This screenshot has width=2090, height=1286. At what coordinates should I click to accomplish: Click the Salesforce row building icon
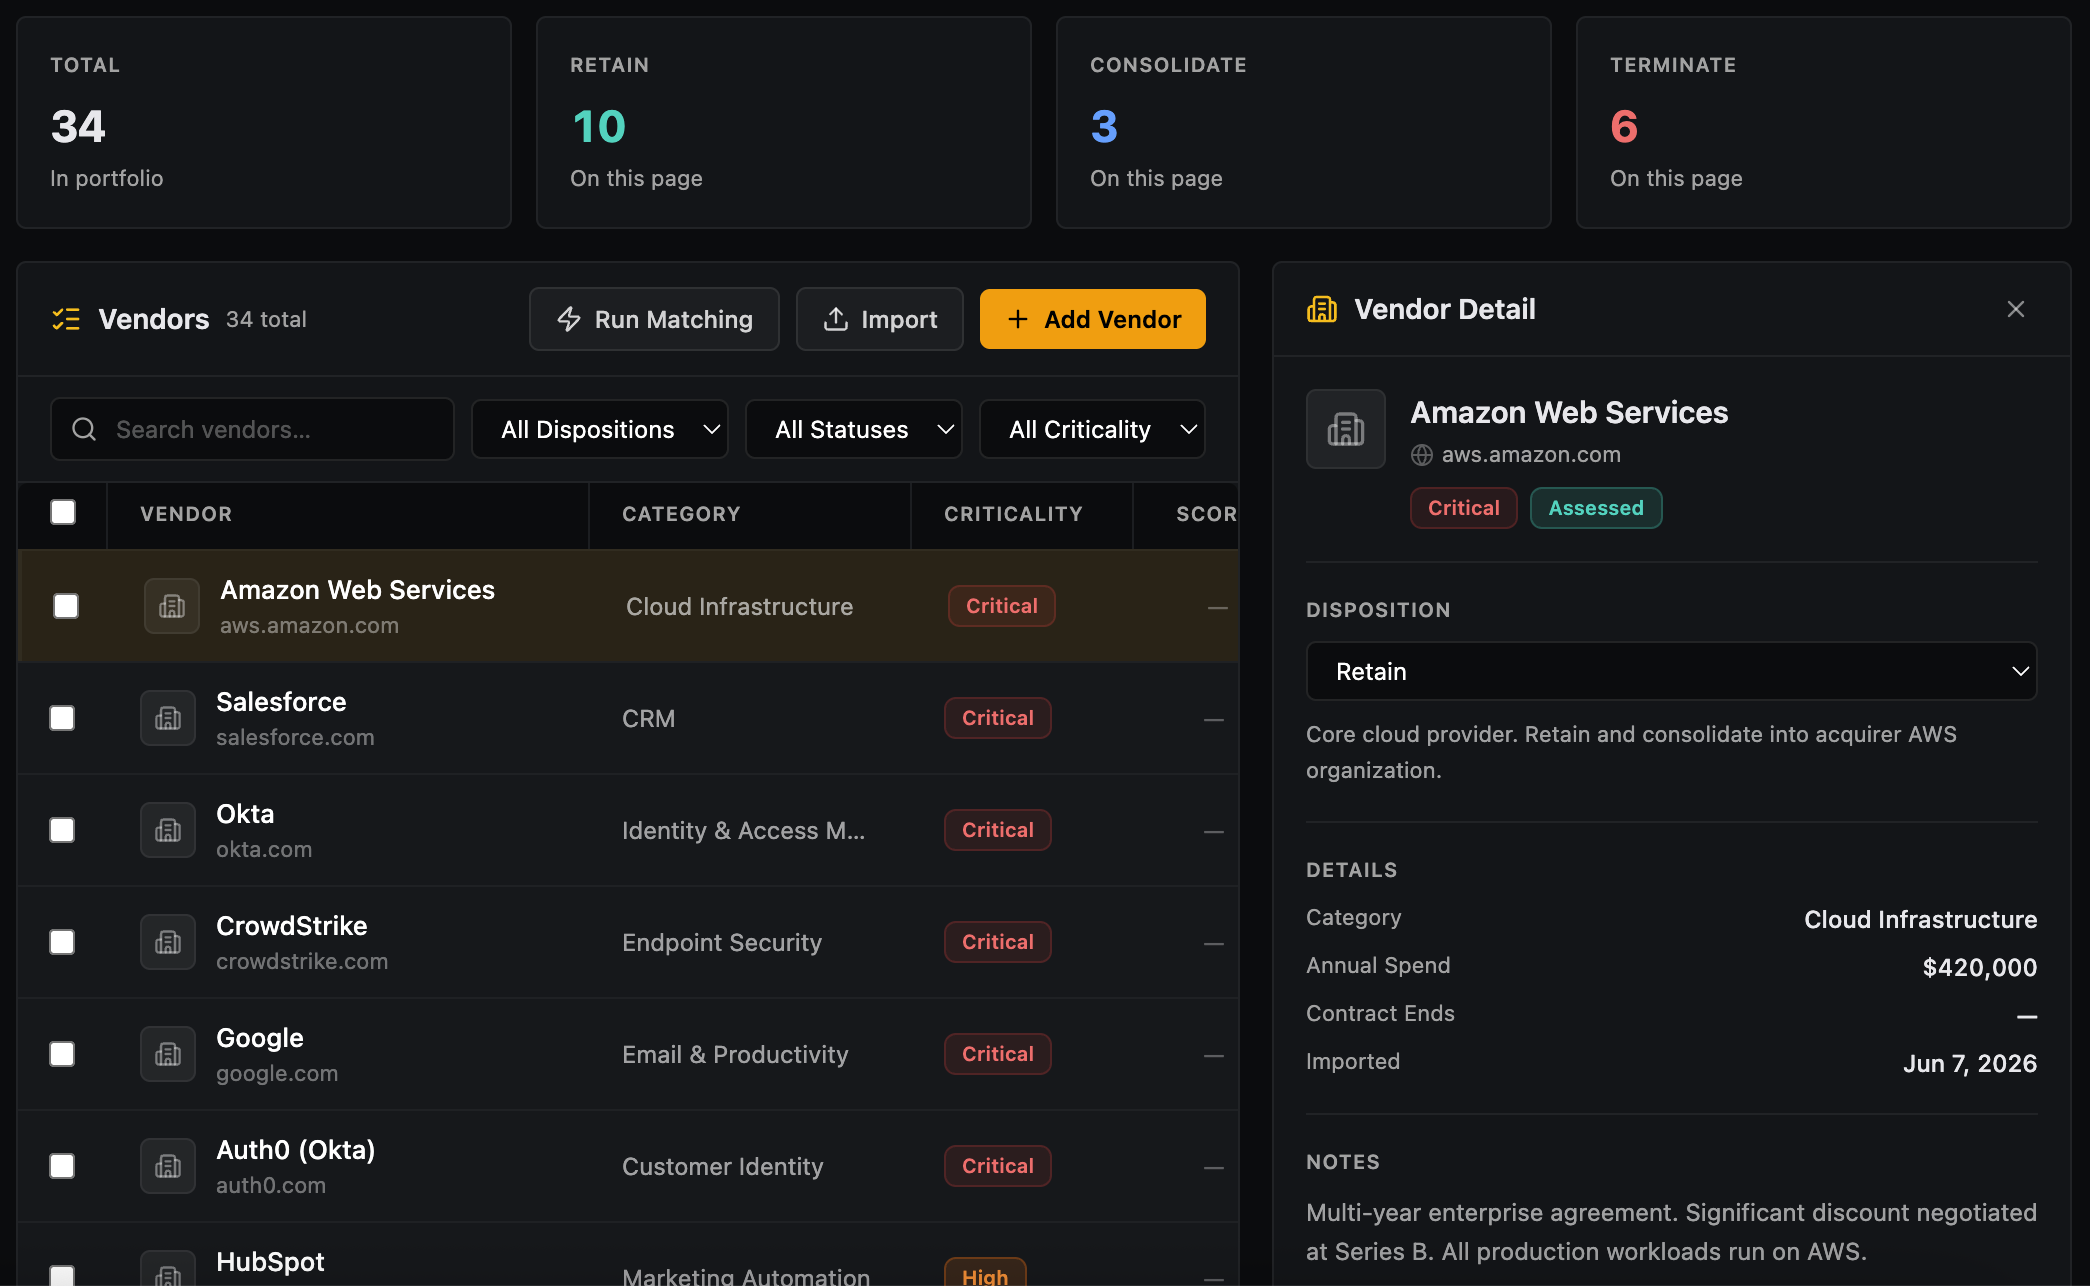168,718
